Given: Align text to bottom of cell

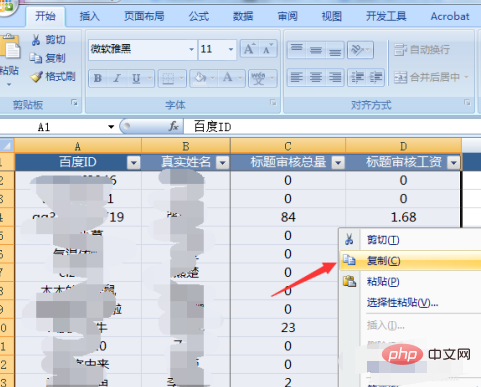Looking at the screenshot, I should point(335,50).
